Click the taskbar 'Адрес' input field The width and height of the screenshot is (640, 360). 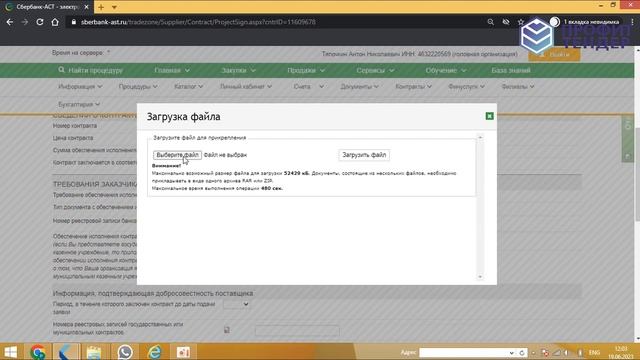[464, 353]
